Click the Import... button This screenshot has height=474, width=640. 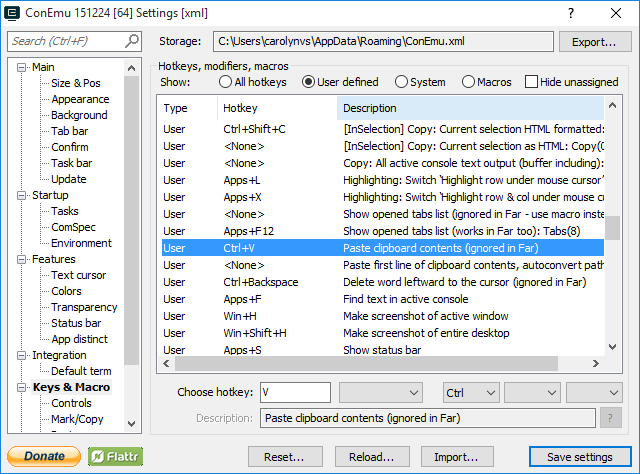457,457
